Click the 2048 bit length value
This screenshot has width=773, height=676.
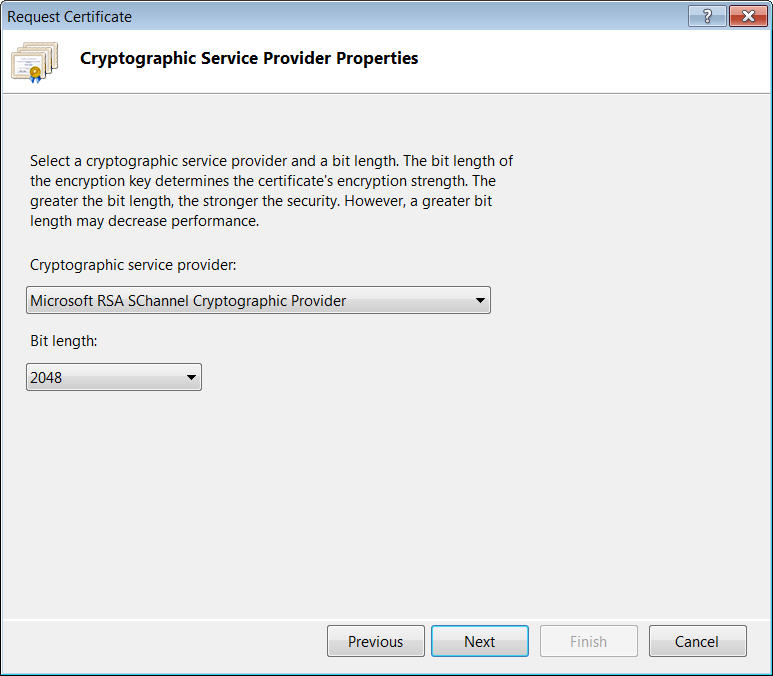click(47, 378)
